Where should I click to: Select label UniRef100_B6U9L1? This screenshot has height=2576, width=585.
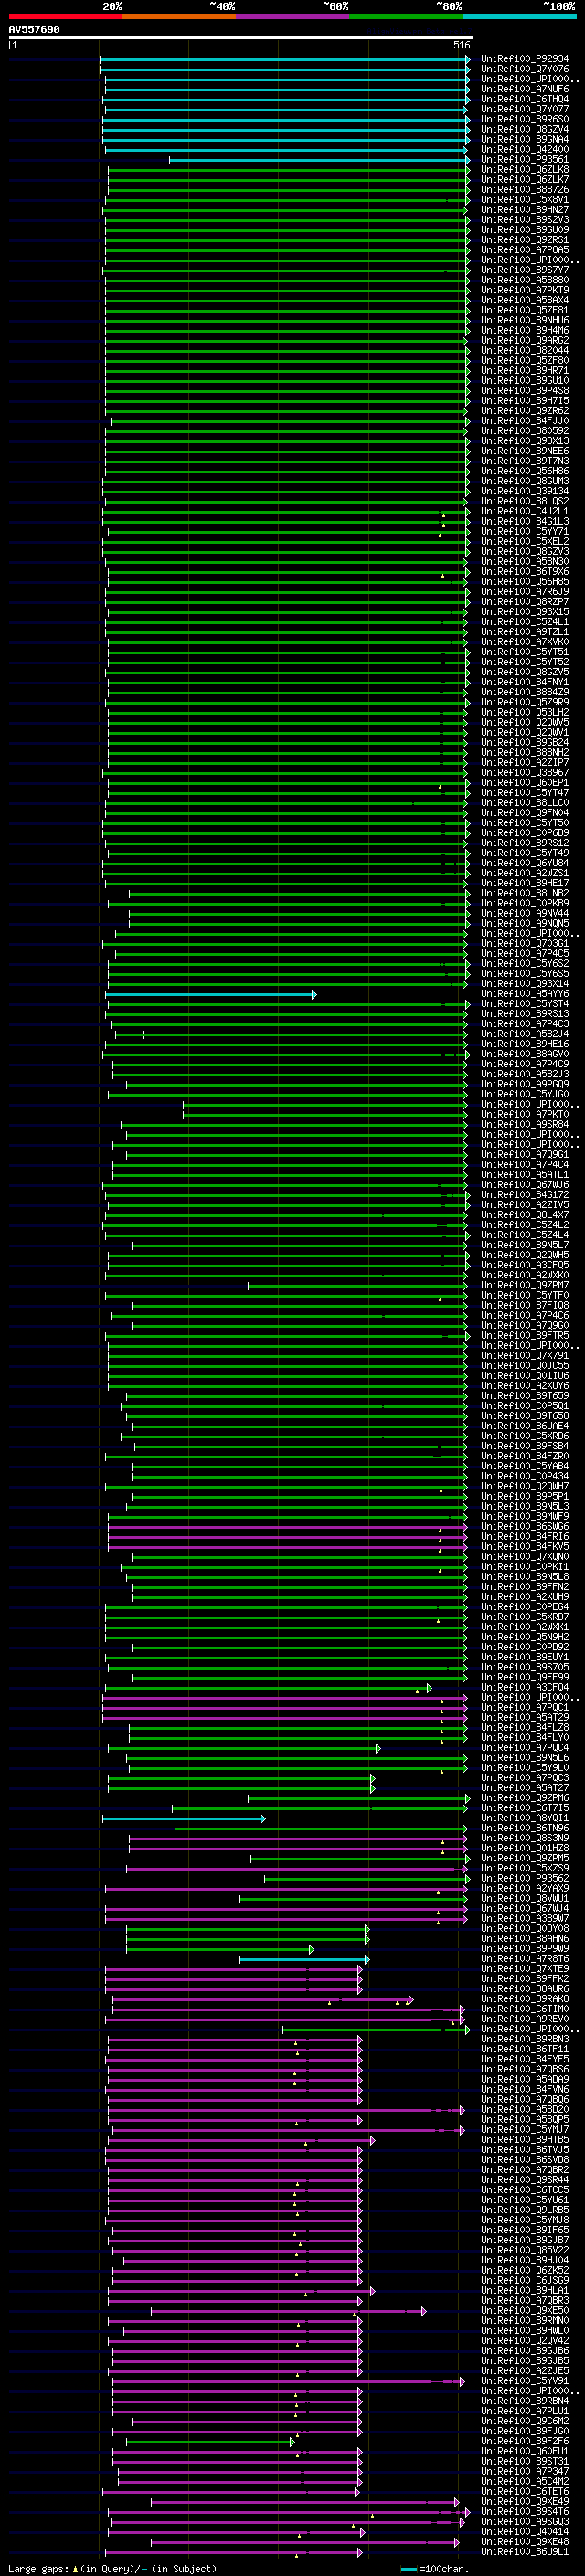525,2553
